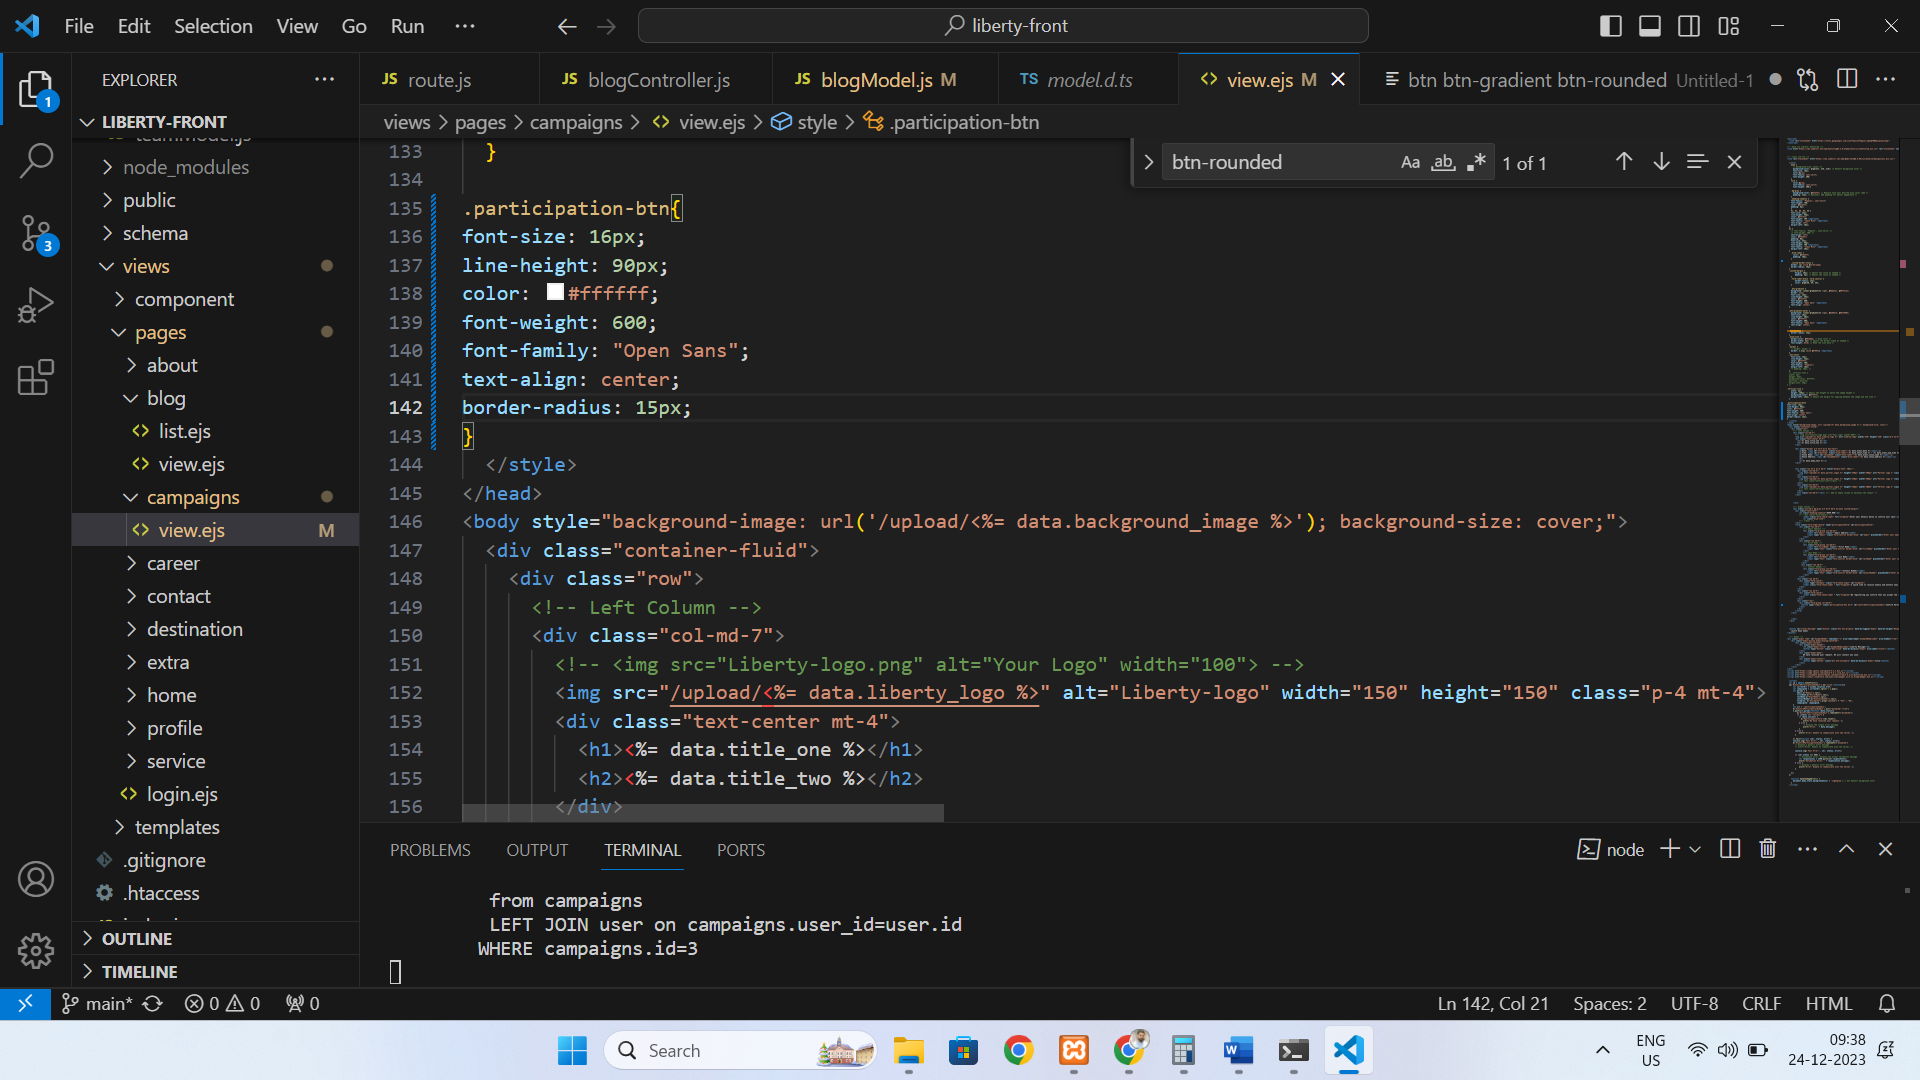Collapse the campaigns folder
The height and width of the screenshot is (1080, 1920).
[x=193, y=497]
